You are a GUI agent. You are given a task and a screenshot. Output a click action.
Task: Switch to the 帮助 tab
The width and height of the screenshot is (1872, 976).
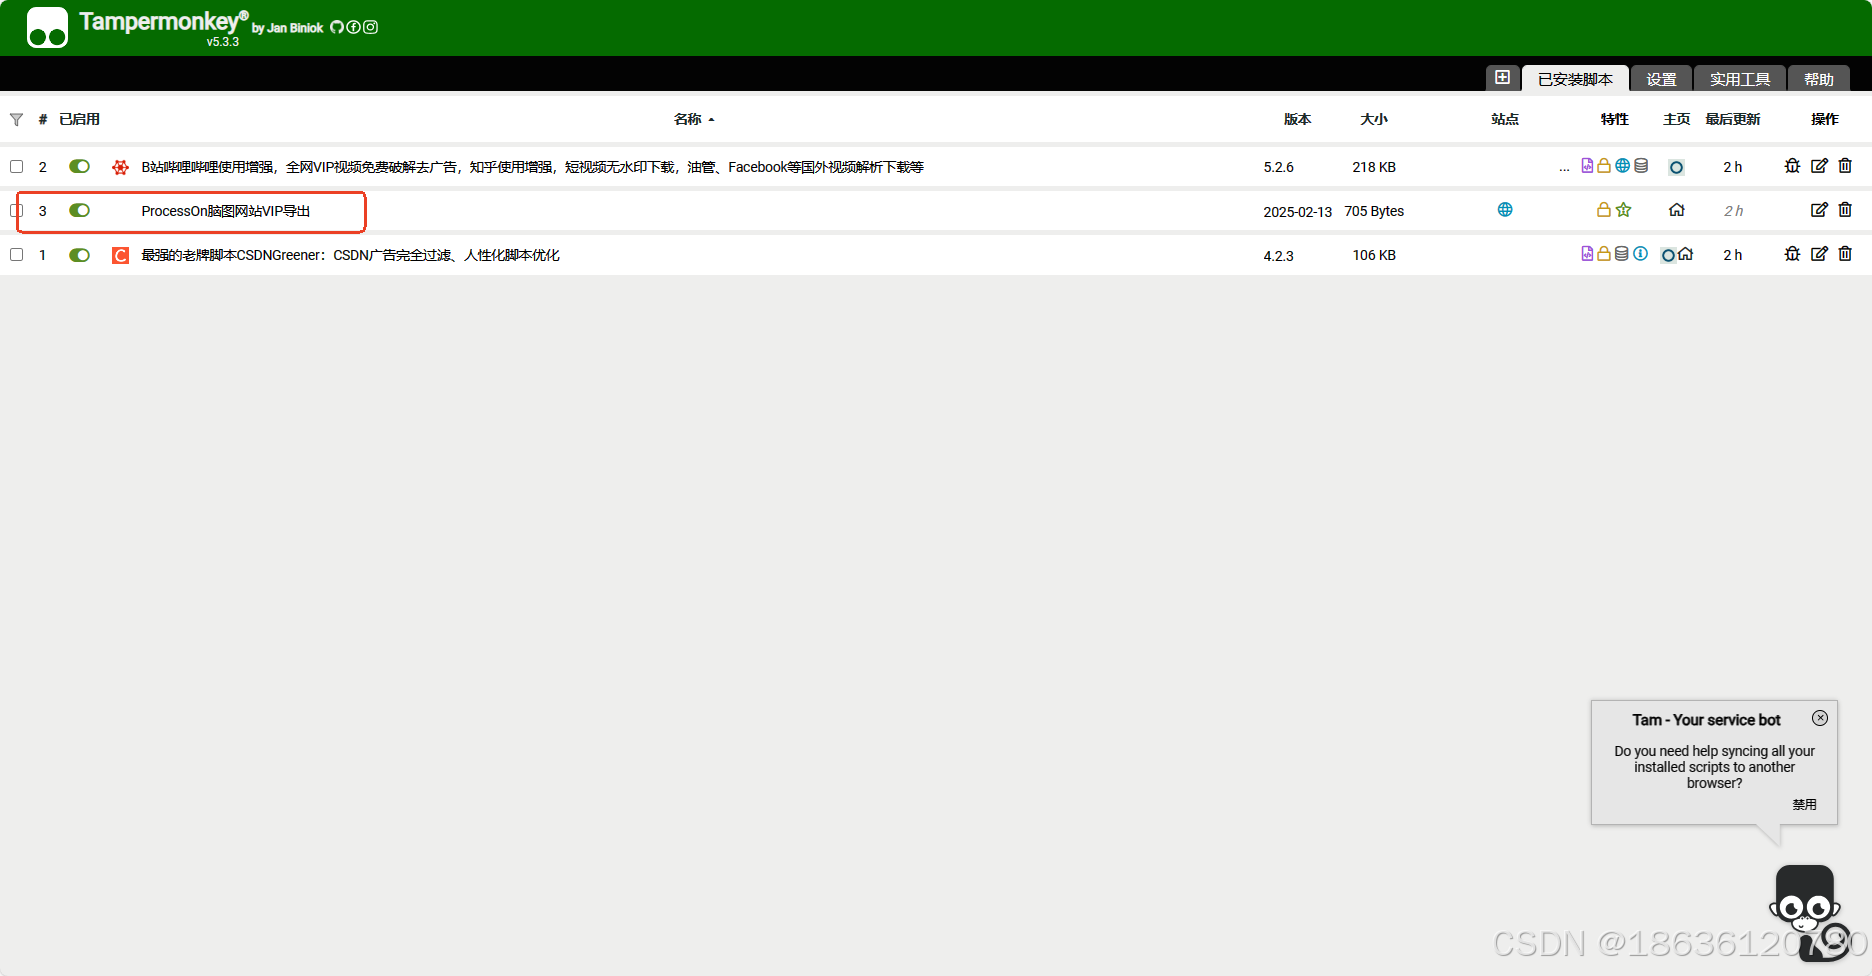[1818, 79]
